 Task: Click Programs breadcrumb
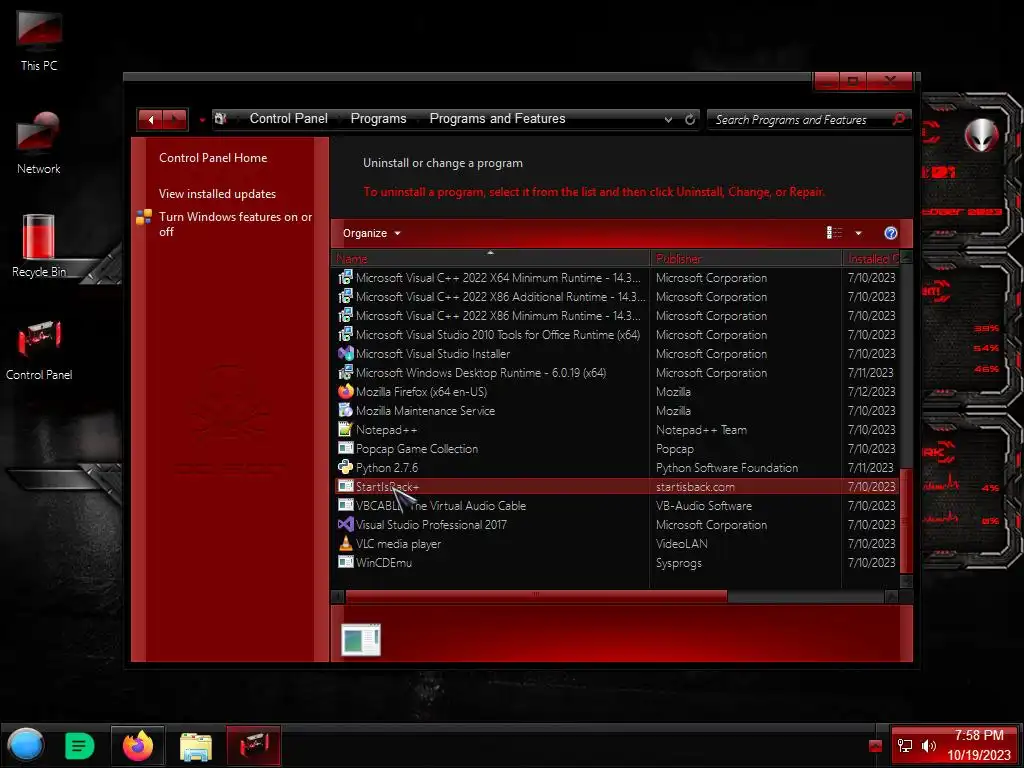click(378, 119)
